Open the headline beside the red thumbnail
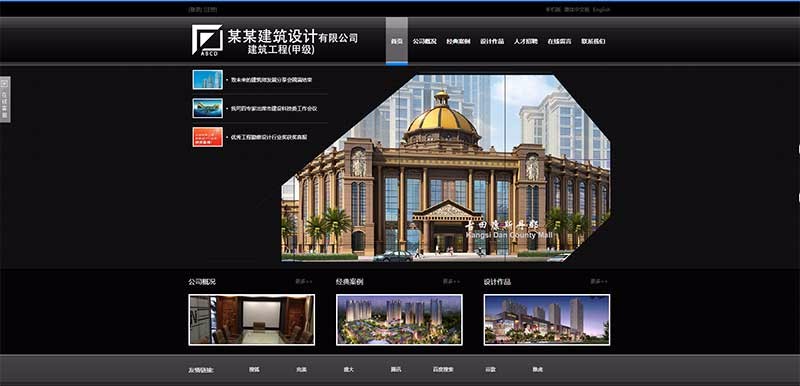This screenshot has width=800, height=386. click(269, 137)
